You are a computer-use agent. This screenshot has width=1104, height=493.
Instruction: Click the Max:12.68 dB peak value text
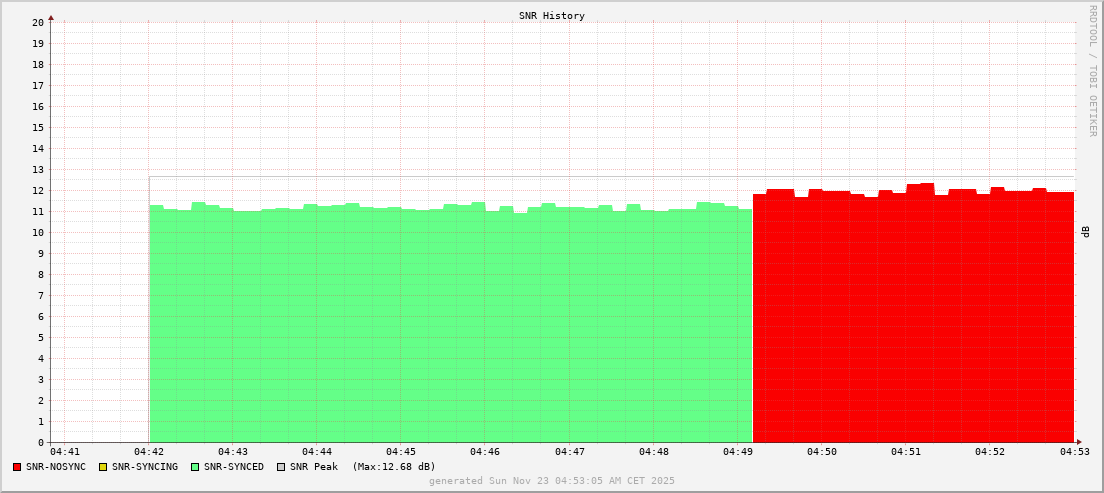pos(393,467)
